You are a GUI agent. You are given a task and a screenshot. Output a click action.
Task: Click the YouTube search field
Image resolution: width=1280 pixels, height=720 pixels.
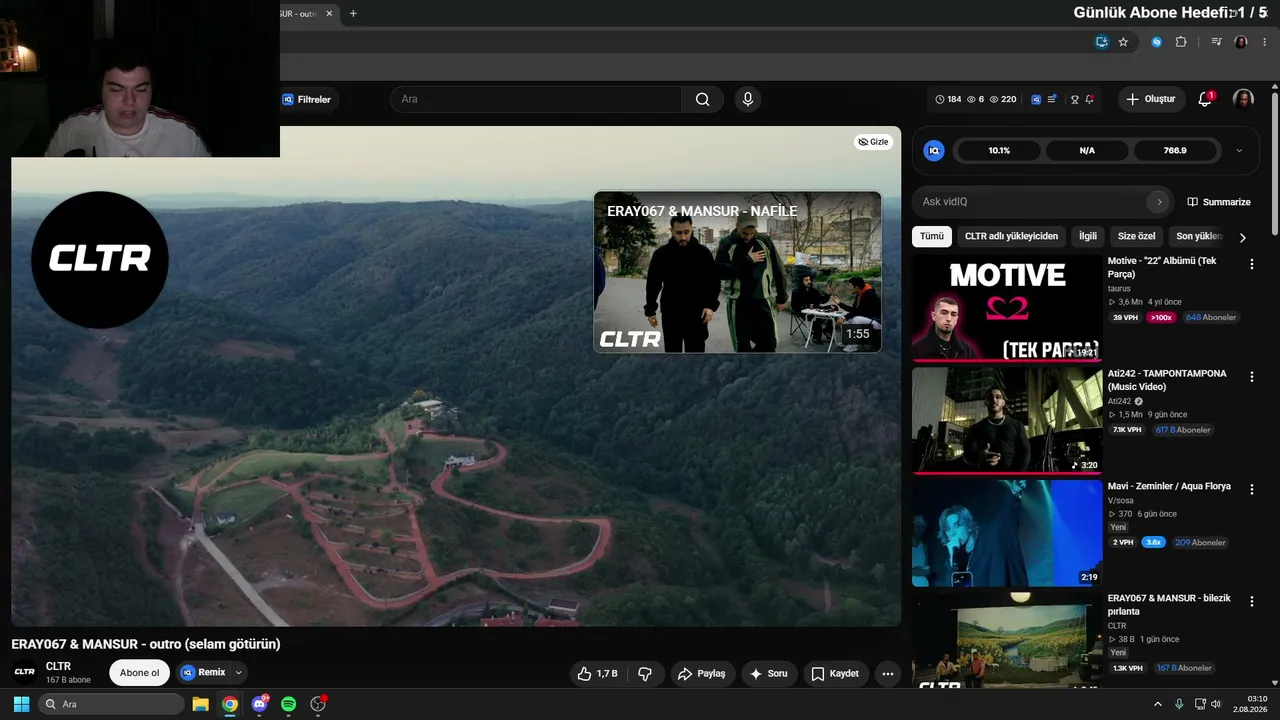536,99
